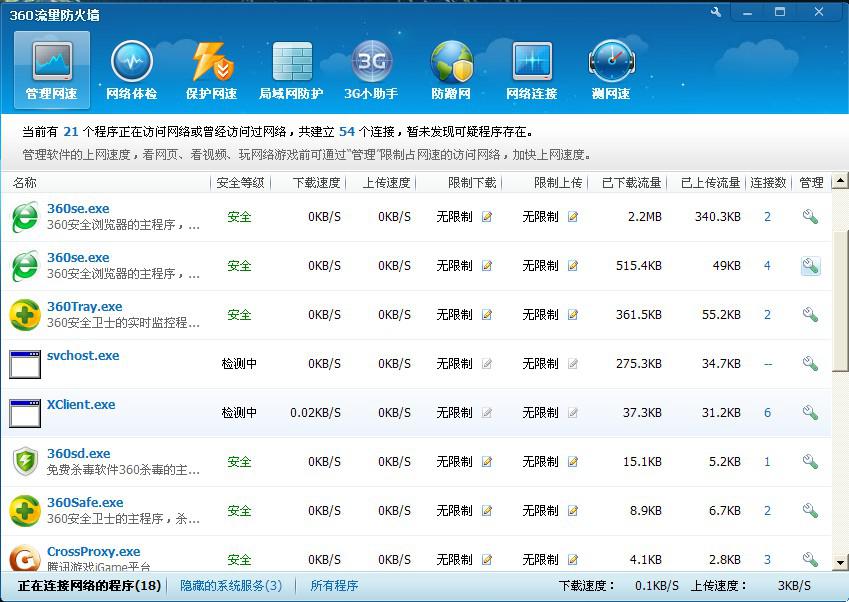Click svchost.exe window icon
The image size is (849, 602).
pyautogui.click(x=25, y=364)
